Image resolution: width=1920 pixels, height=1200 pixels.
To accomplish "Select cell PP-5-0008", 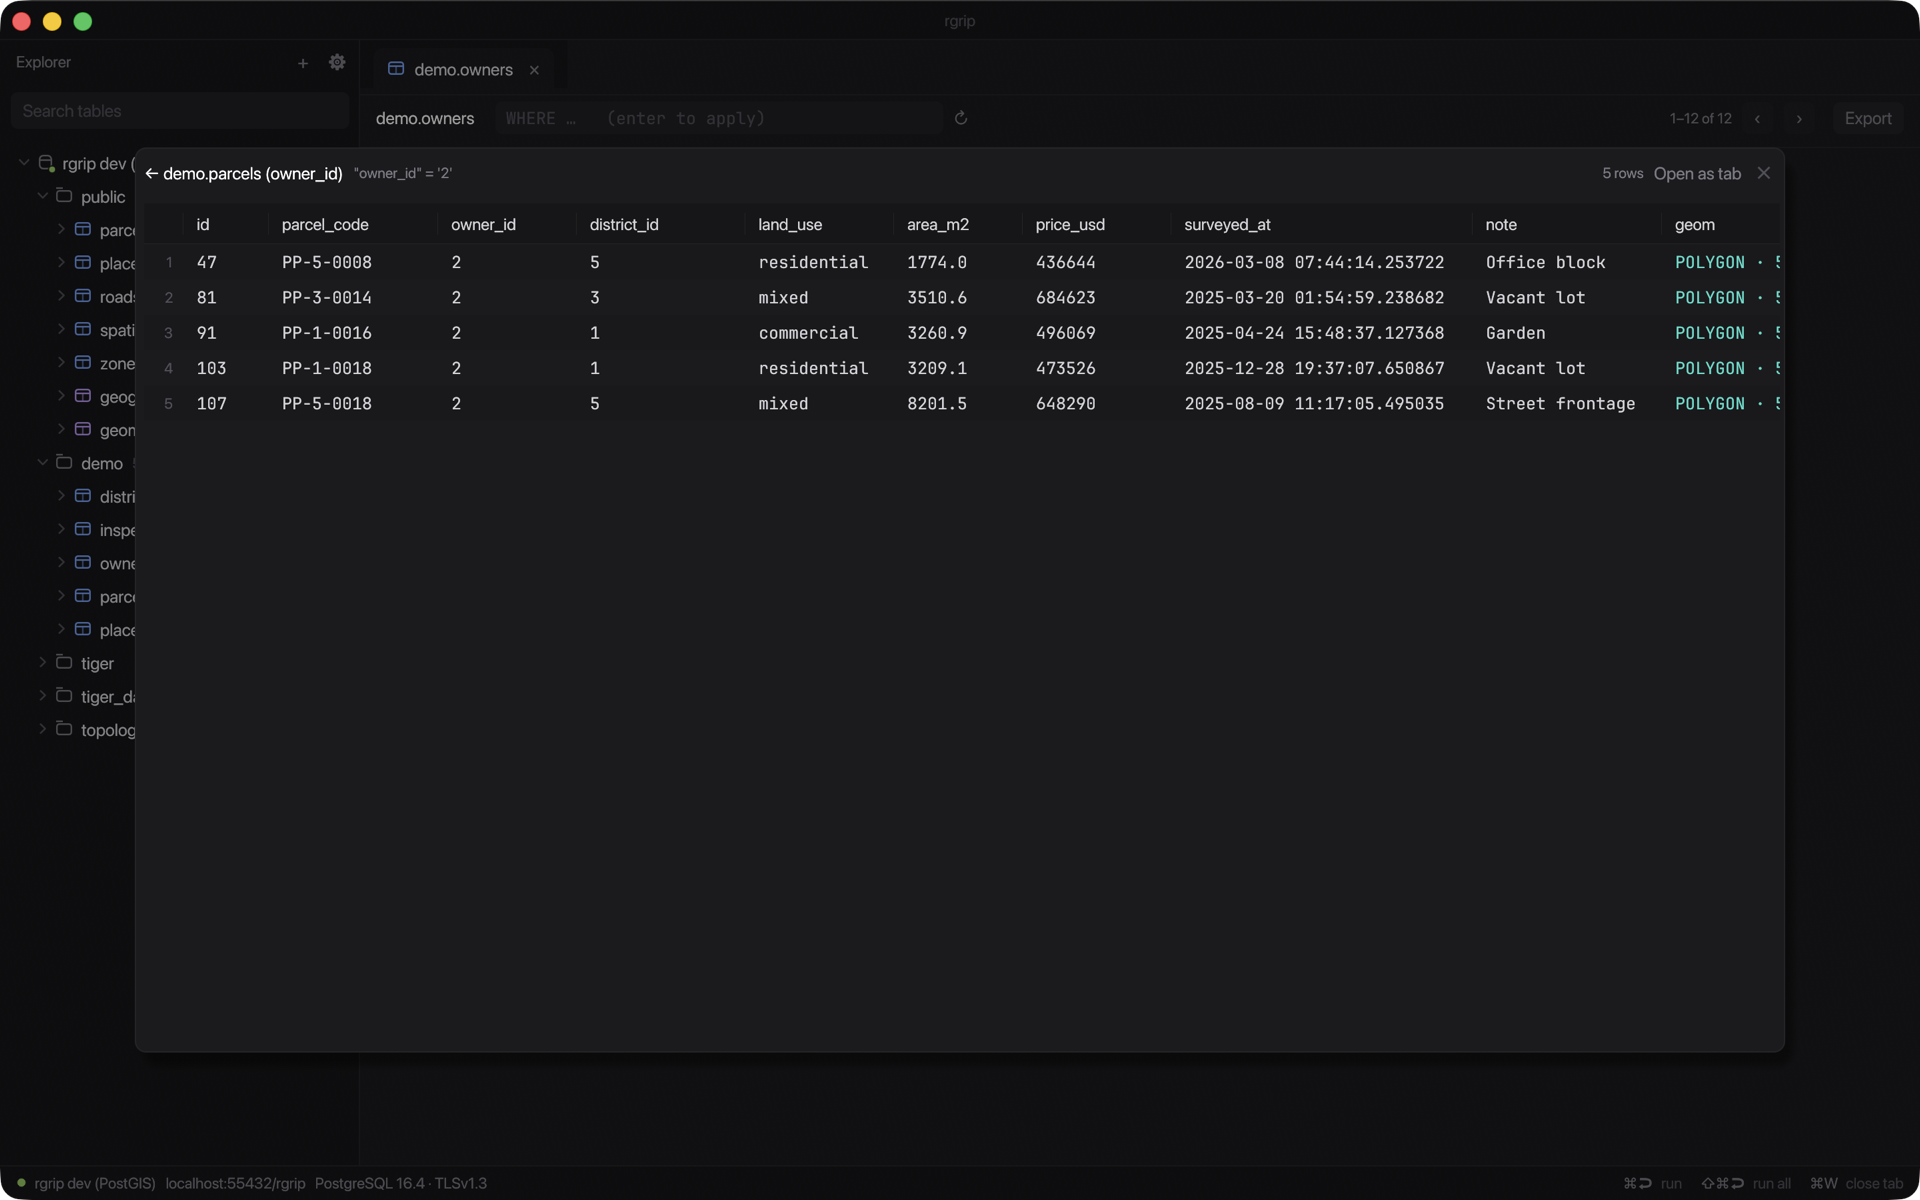I will 327,263.
